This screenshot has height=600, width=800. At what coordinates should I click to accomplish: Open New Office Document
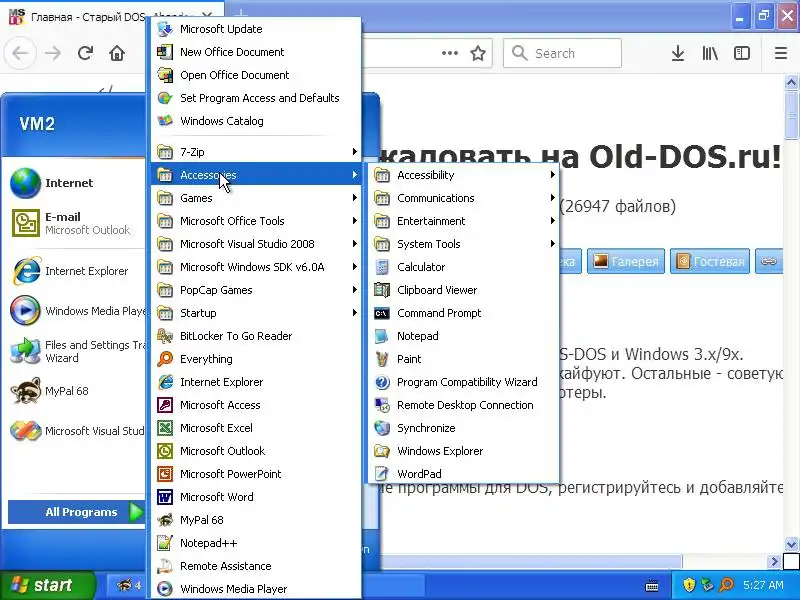pyautogui.click(x=256, y=52)
